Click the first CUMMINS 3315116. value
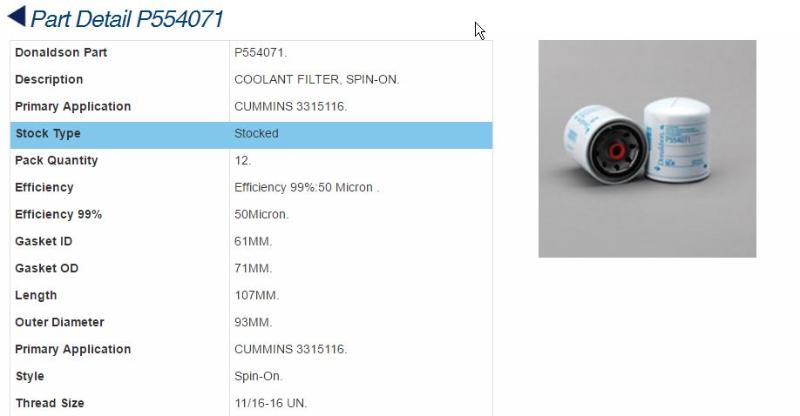This screenshot has height=416, width=800. (x=290, y=107)
